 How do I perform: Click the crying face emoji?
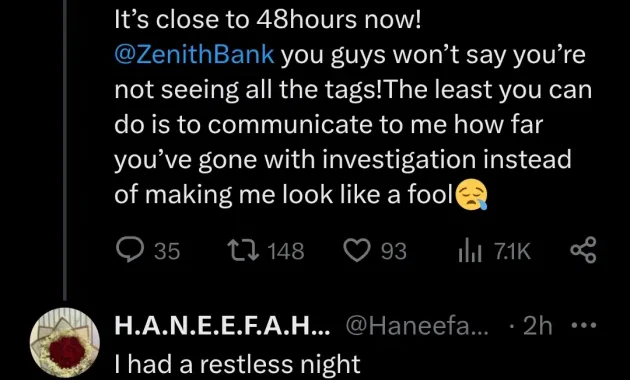click(472, 195)
